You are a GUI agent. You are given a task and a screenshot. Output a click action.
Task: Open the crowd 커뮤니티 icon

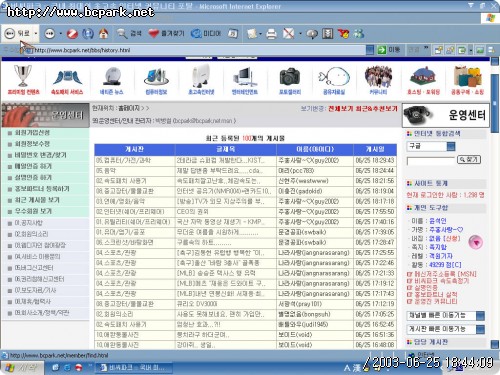pos(378,80)
